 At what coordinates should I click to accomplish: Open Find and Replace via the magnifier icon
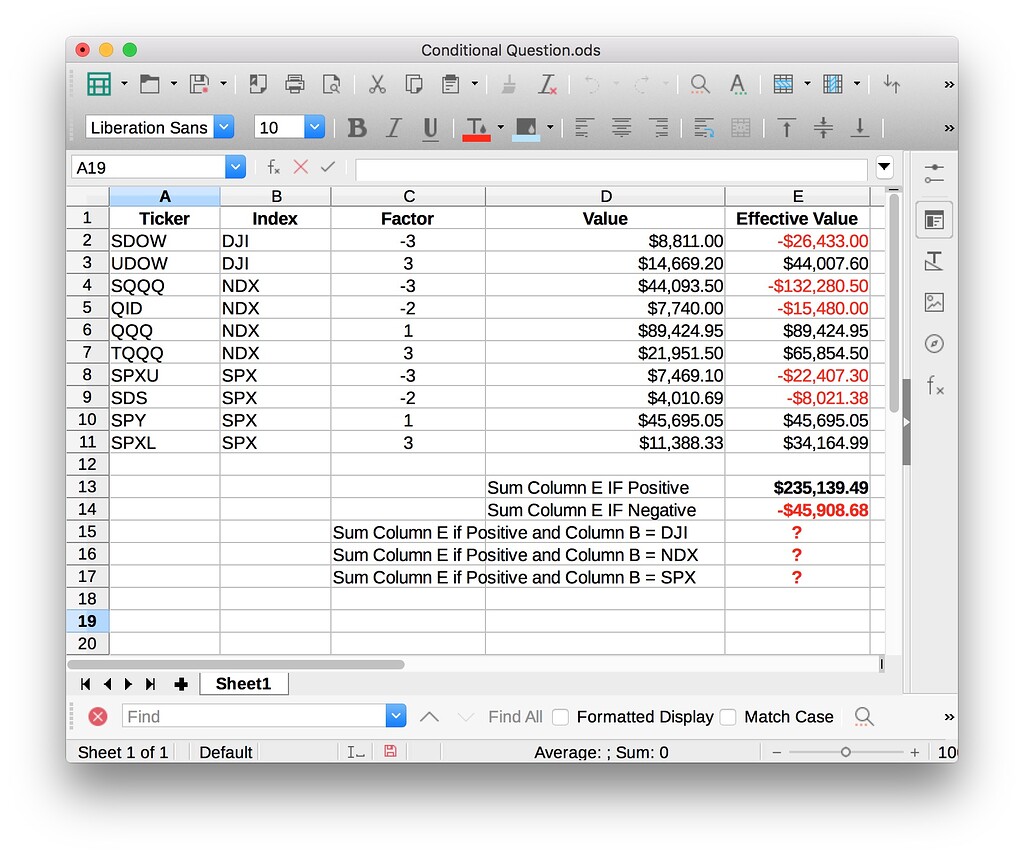click(x=698, y=84)
